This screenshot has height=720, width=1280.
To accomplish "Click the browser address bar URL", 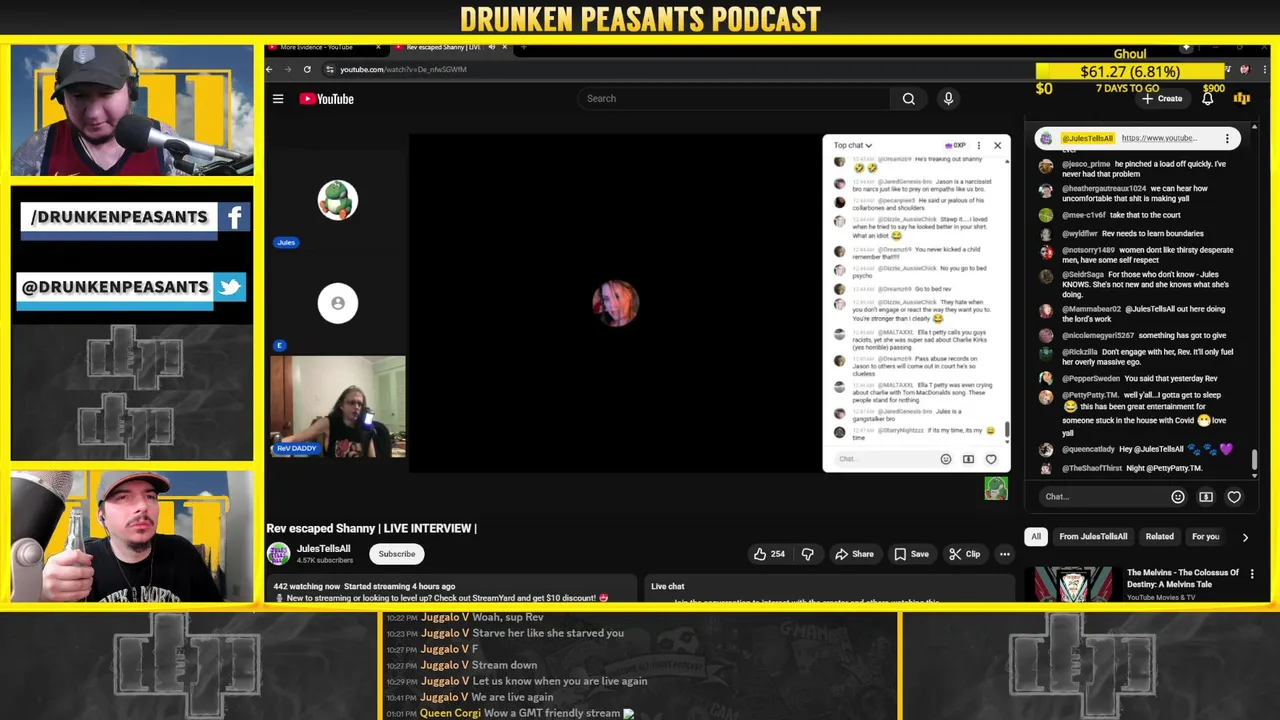I will (403, 70).
